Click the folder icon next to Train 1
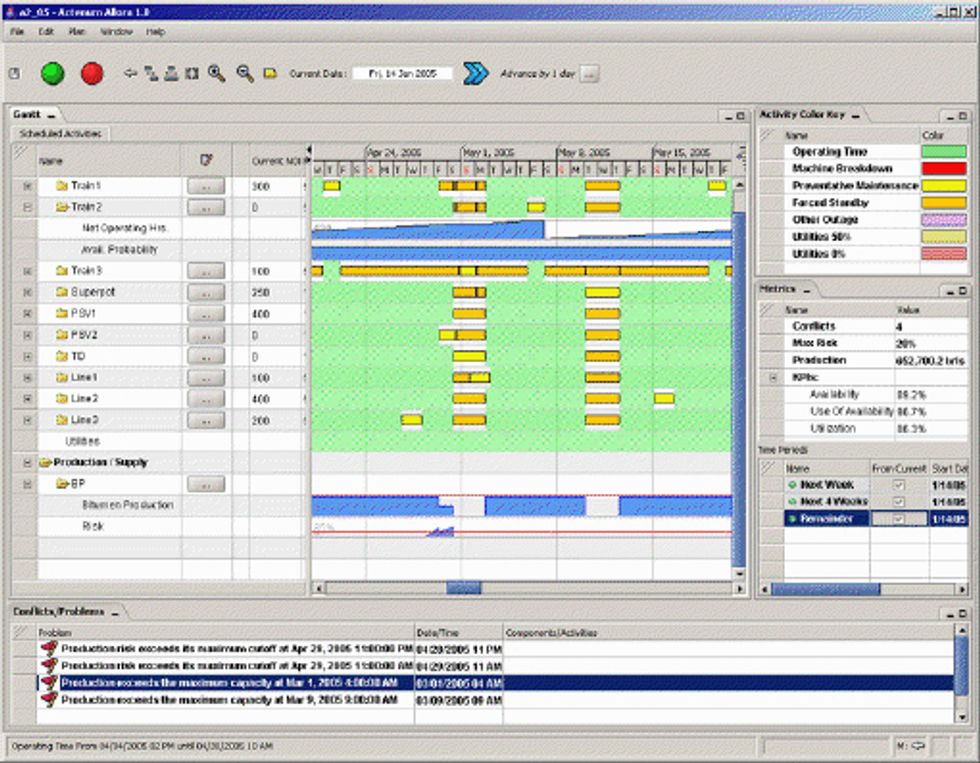Screen dimensions: 980x763 point(61,186)
